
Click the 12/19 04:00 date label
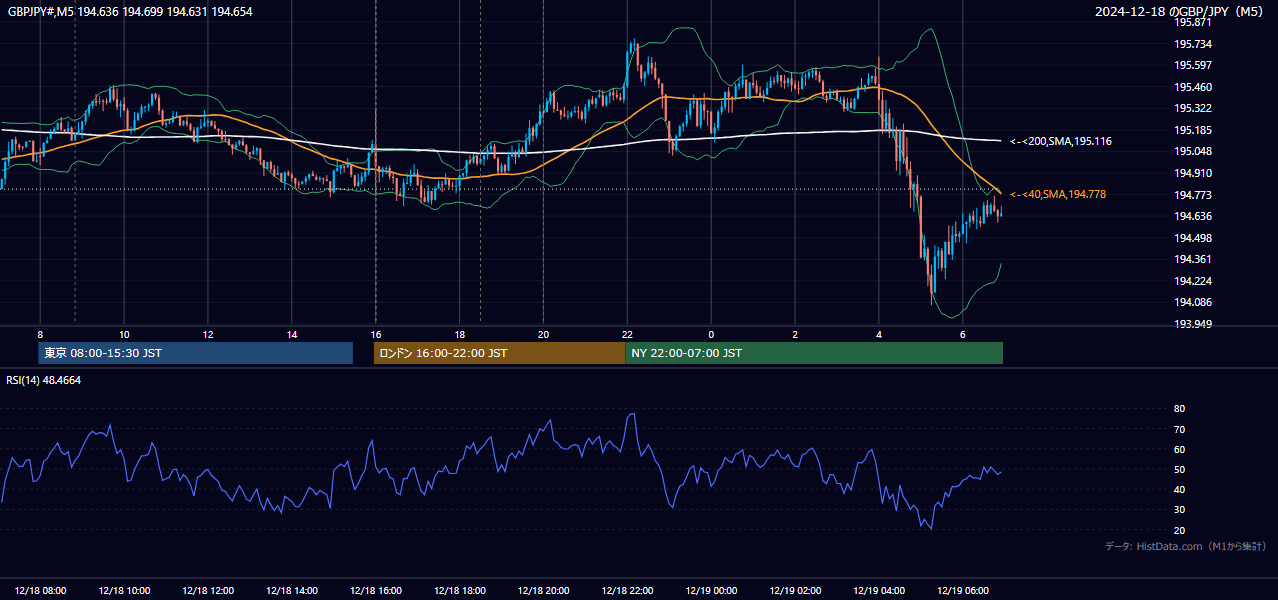pos(880,591)
